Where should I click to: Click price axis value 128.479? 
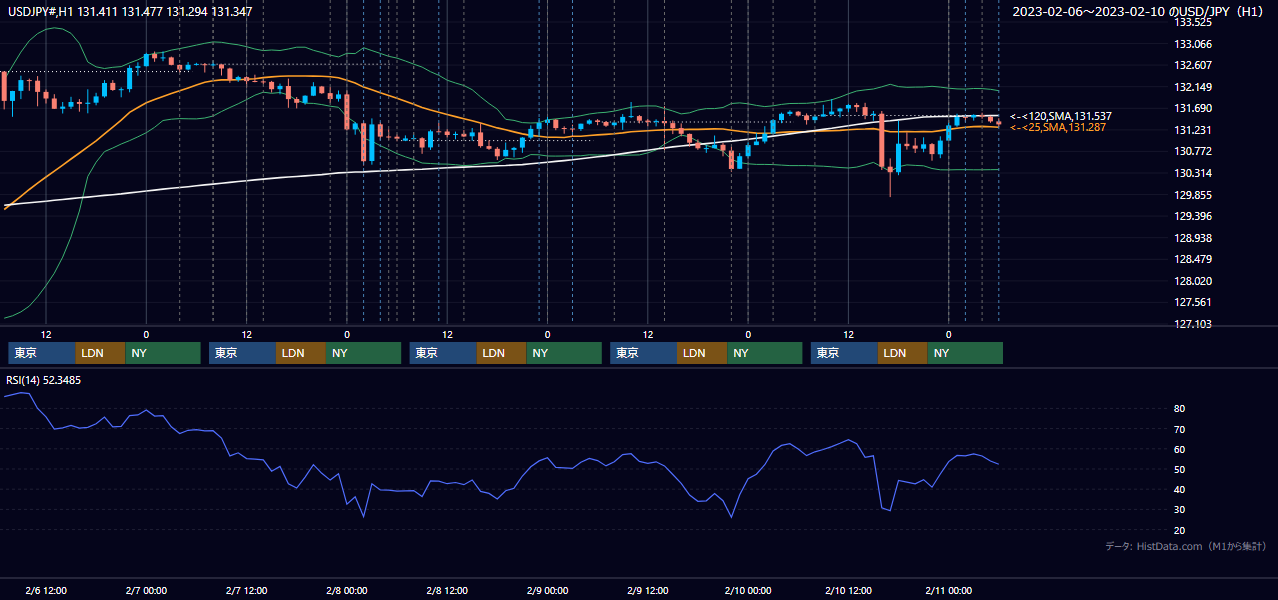pyautogui.click(x=1192, y=259)
